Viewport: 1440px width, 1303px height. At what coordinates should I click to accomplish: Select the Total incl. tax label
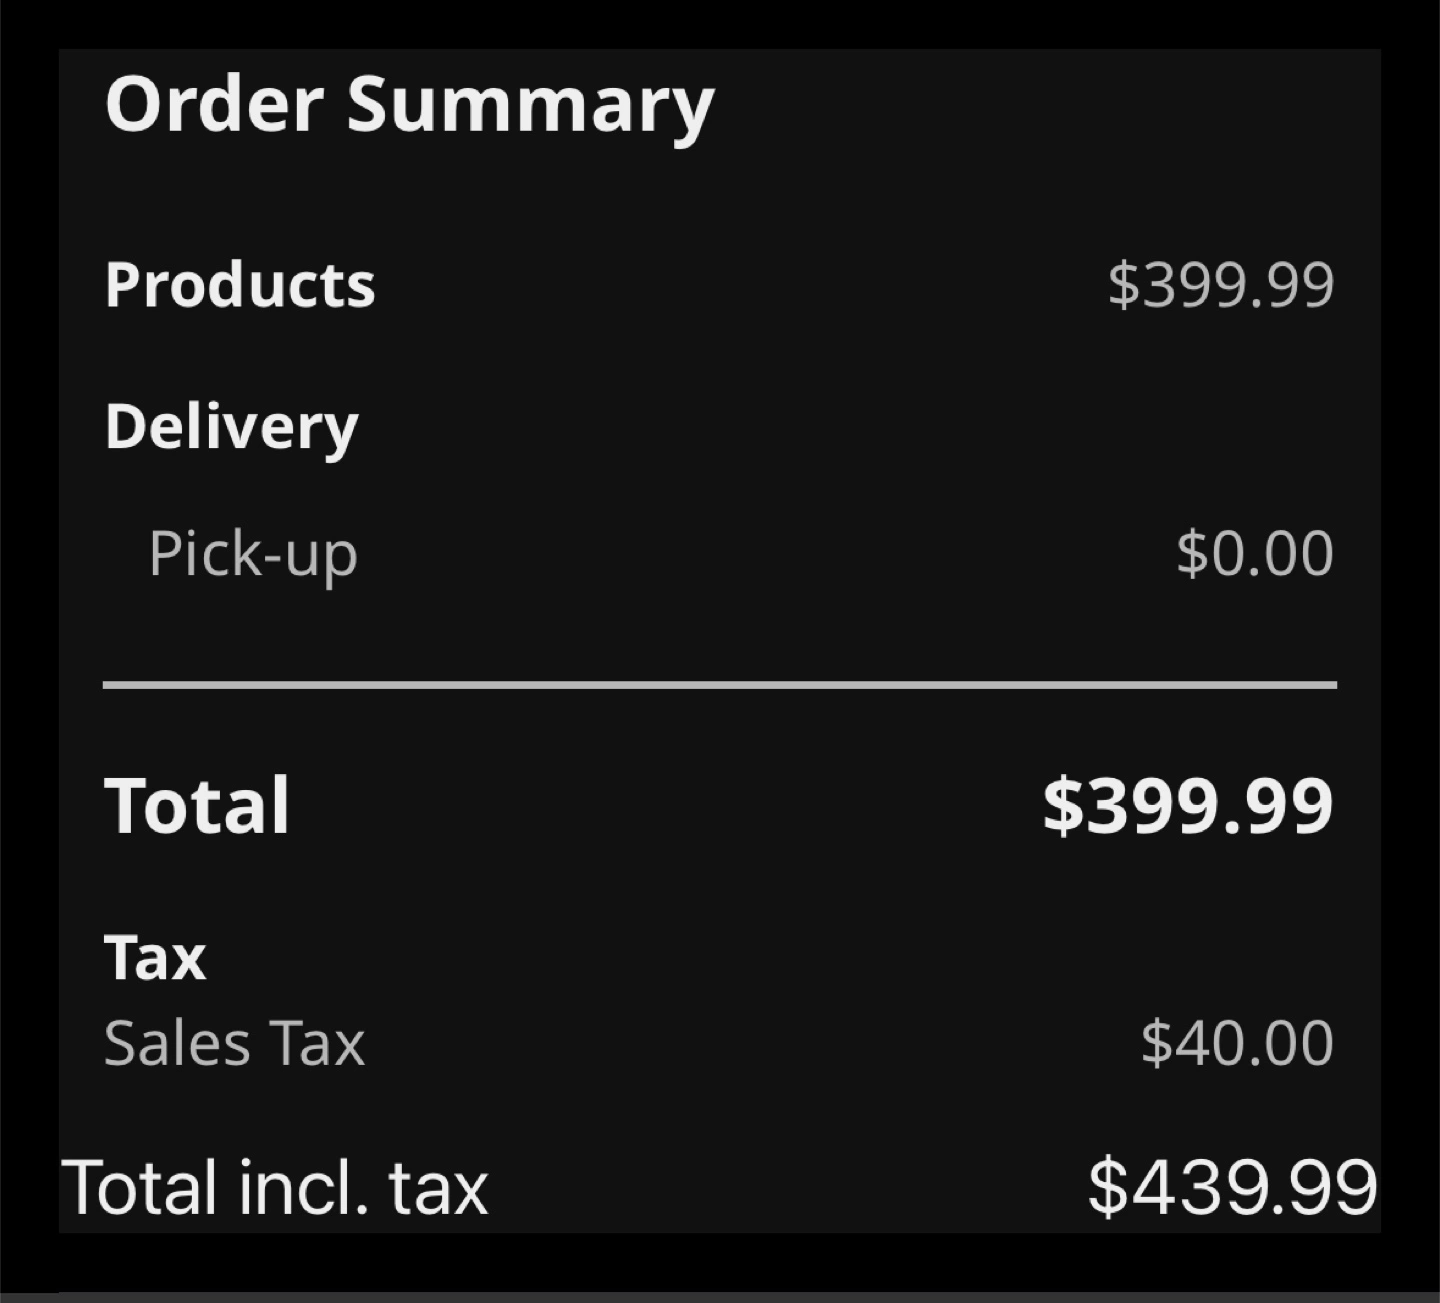pyautogui.click(x=275, y=1188)
